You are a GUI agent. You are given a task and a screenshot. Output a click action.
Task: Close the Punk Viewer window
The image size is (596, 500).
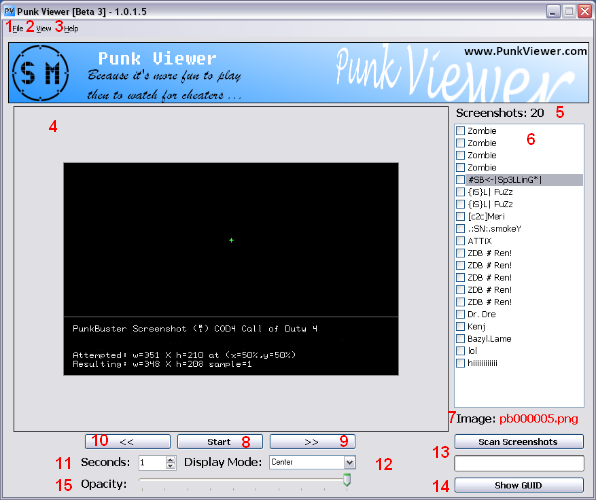pyautogui.click(x=584, y=11)
